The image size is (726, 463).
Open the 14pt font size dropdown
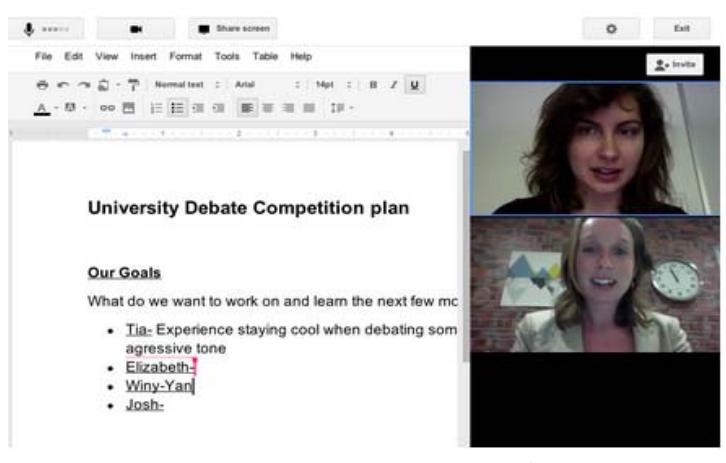(x=333, y=85)
